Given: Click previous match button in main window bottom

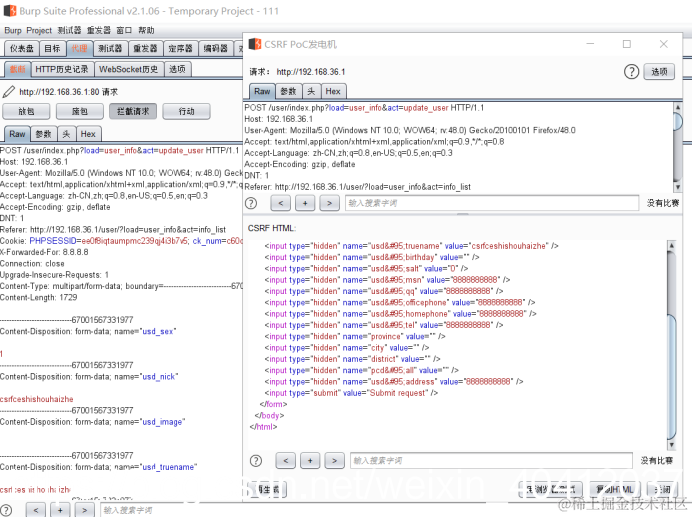Looking at the screenshot, I should tap(36, 510).
